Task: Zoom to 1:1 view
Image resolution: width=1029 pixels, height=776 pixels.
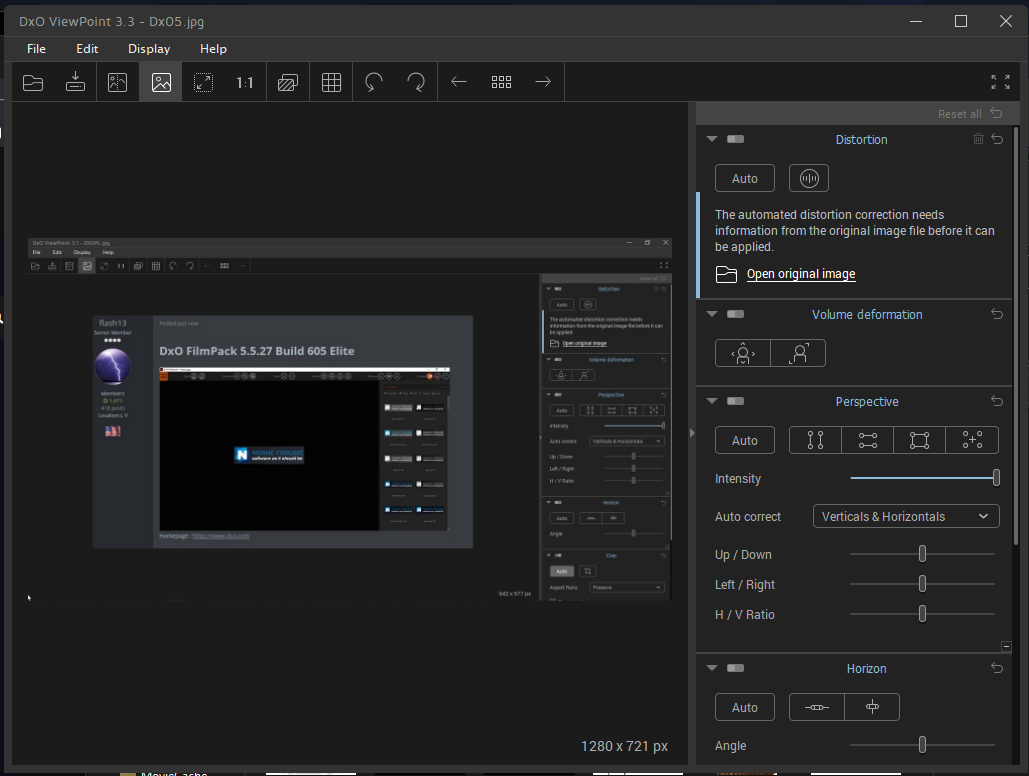Action: click(245, 82)
